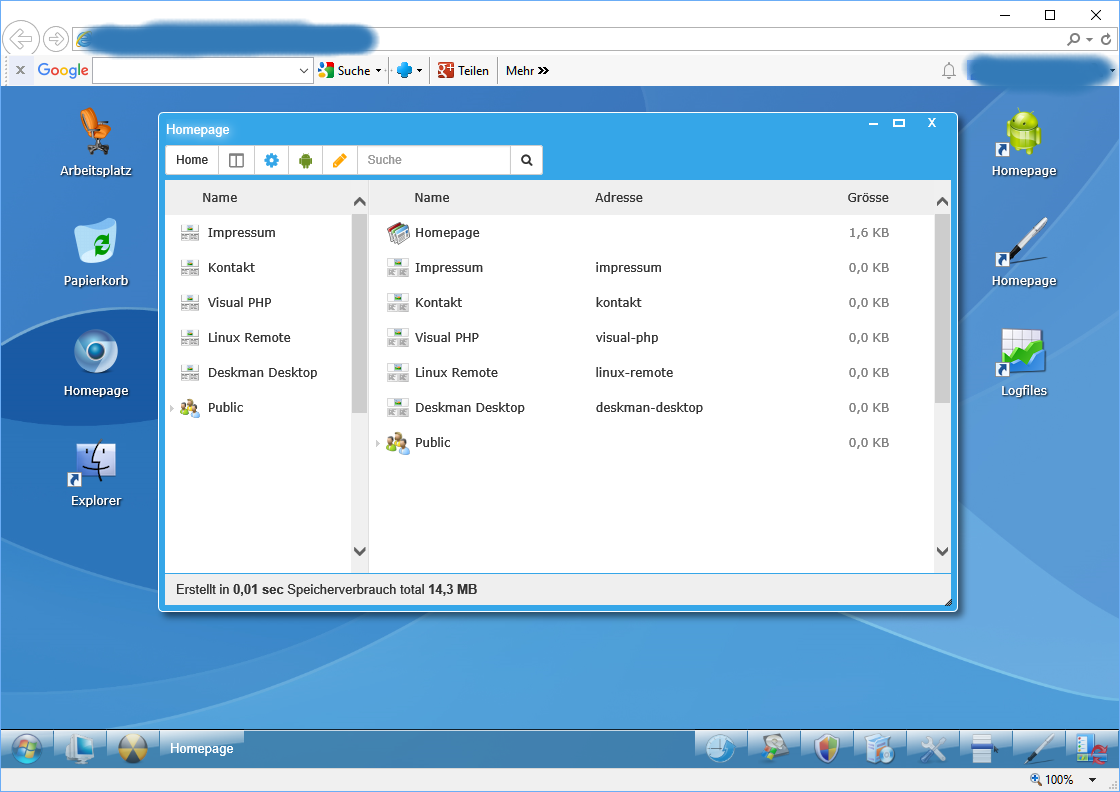
Task: Click the Suche field in Homepage window
Action: pyautogui.click(x=434, y=160)
